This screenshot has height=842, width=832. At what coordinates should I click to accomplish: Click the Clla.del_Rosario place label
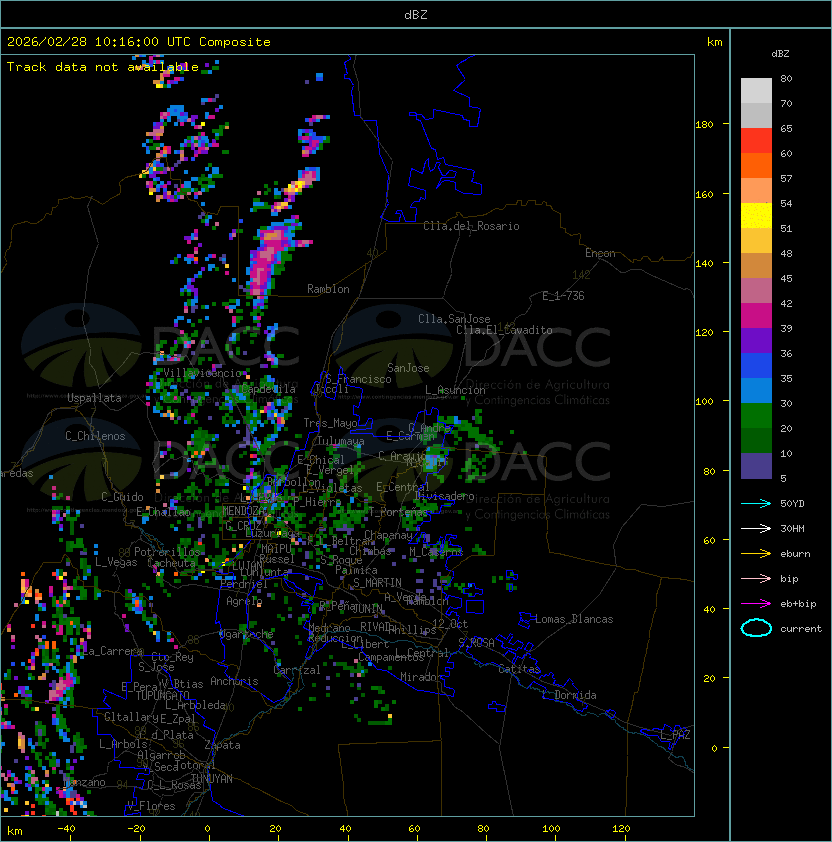tap(471, 226)
